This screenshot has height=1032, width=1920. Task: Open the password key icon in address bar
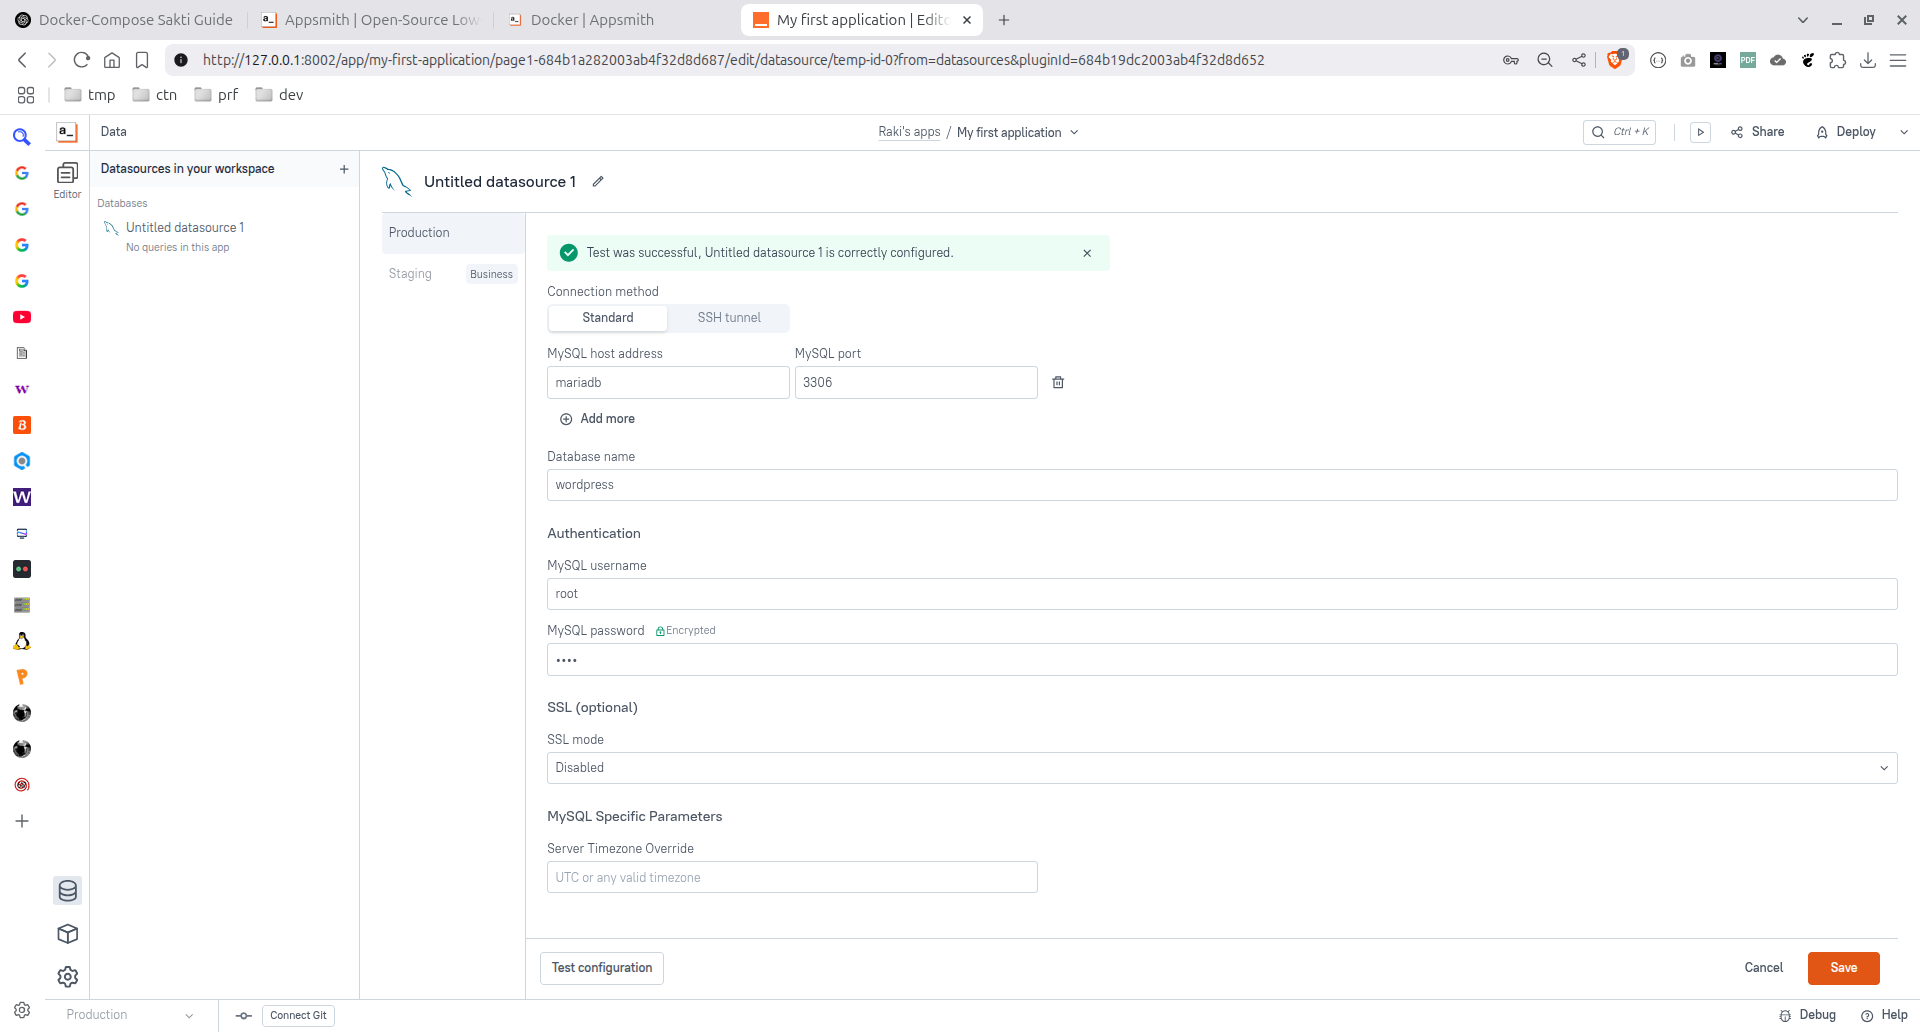1511,60
